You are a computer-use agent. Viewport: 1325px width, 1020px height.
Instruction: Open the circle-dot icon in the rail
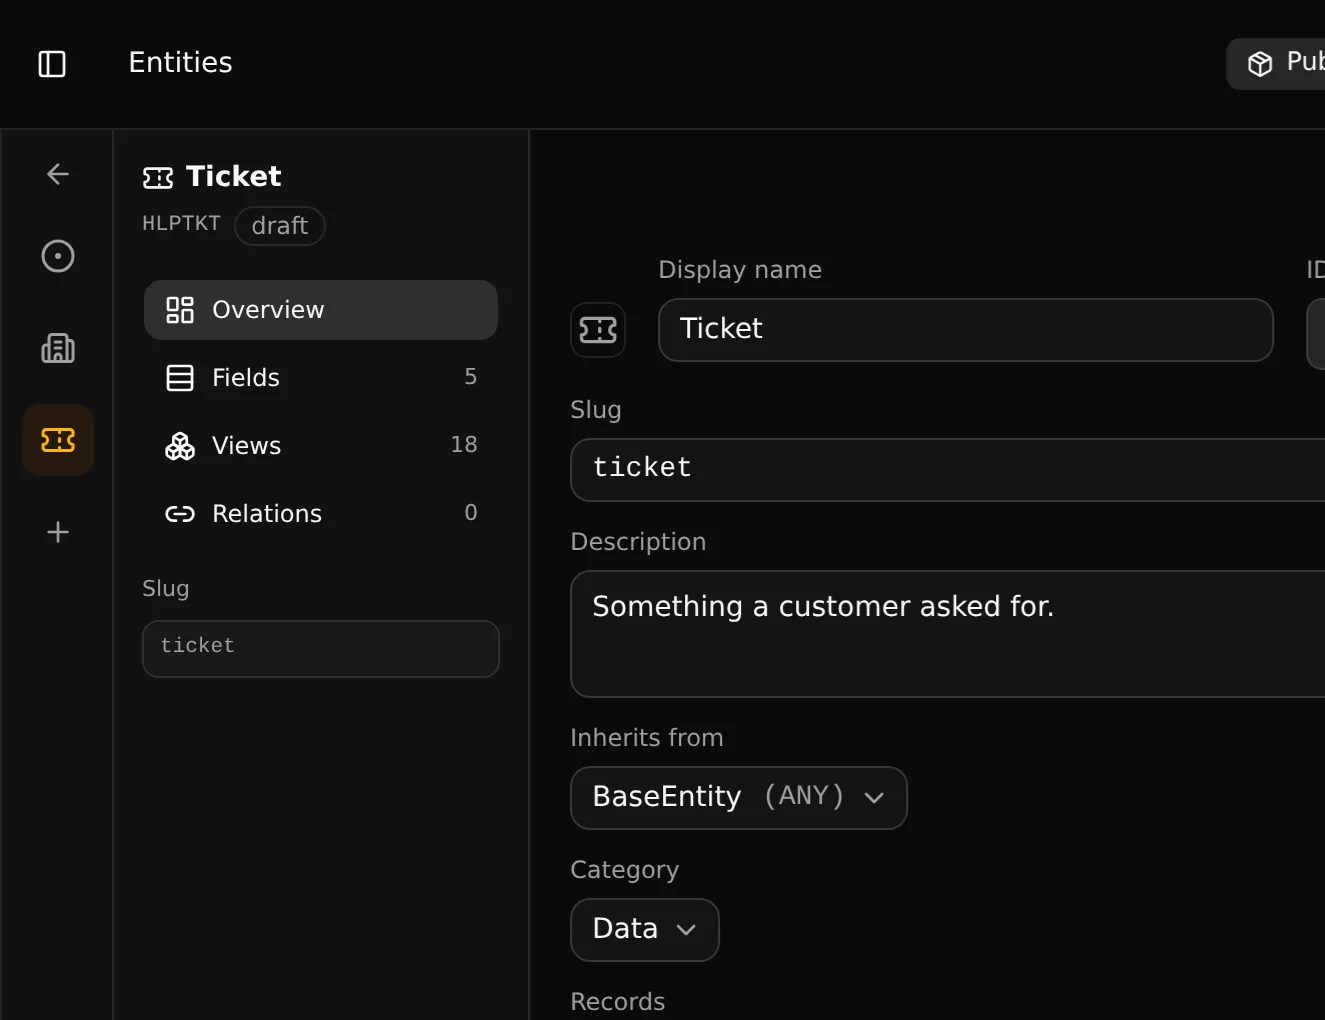(58, 256)
